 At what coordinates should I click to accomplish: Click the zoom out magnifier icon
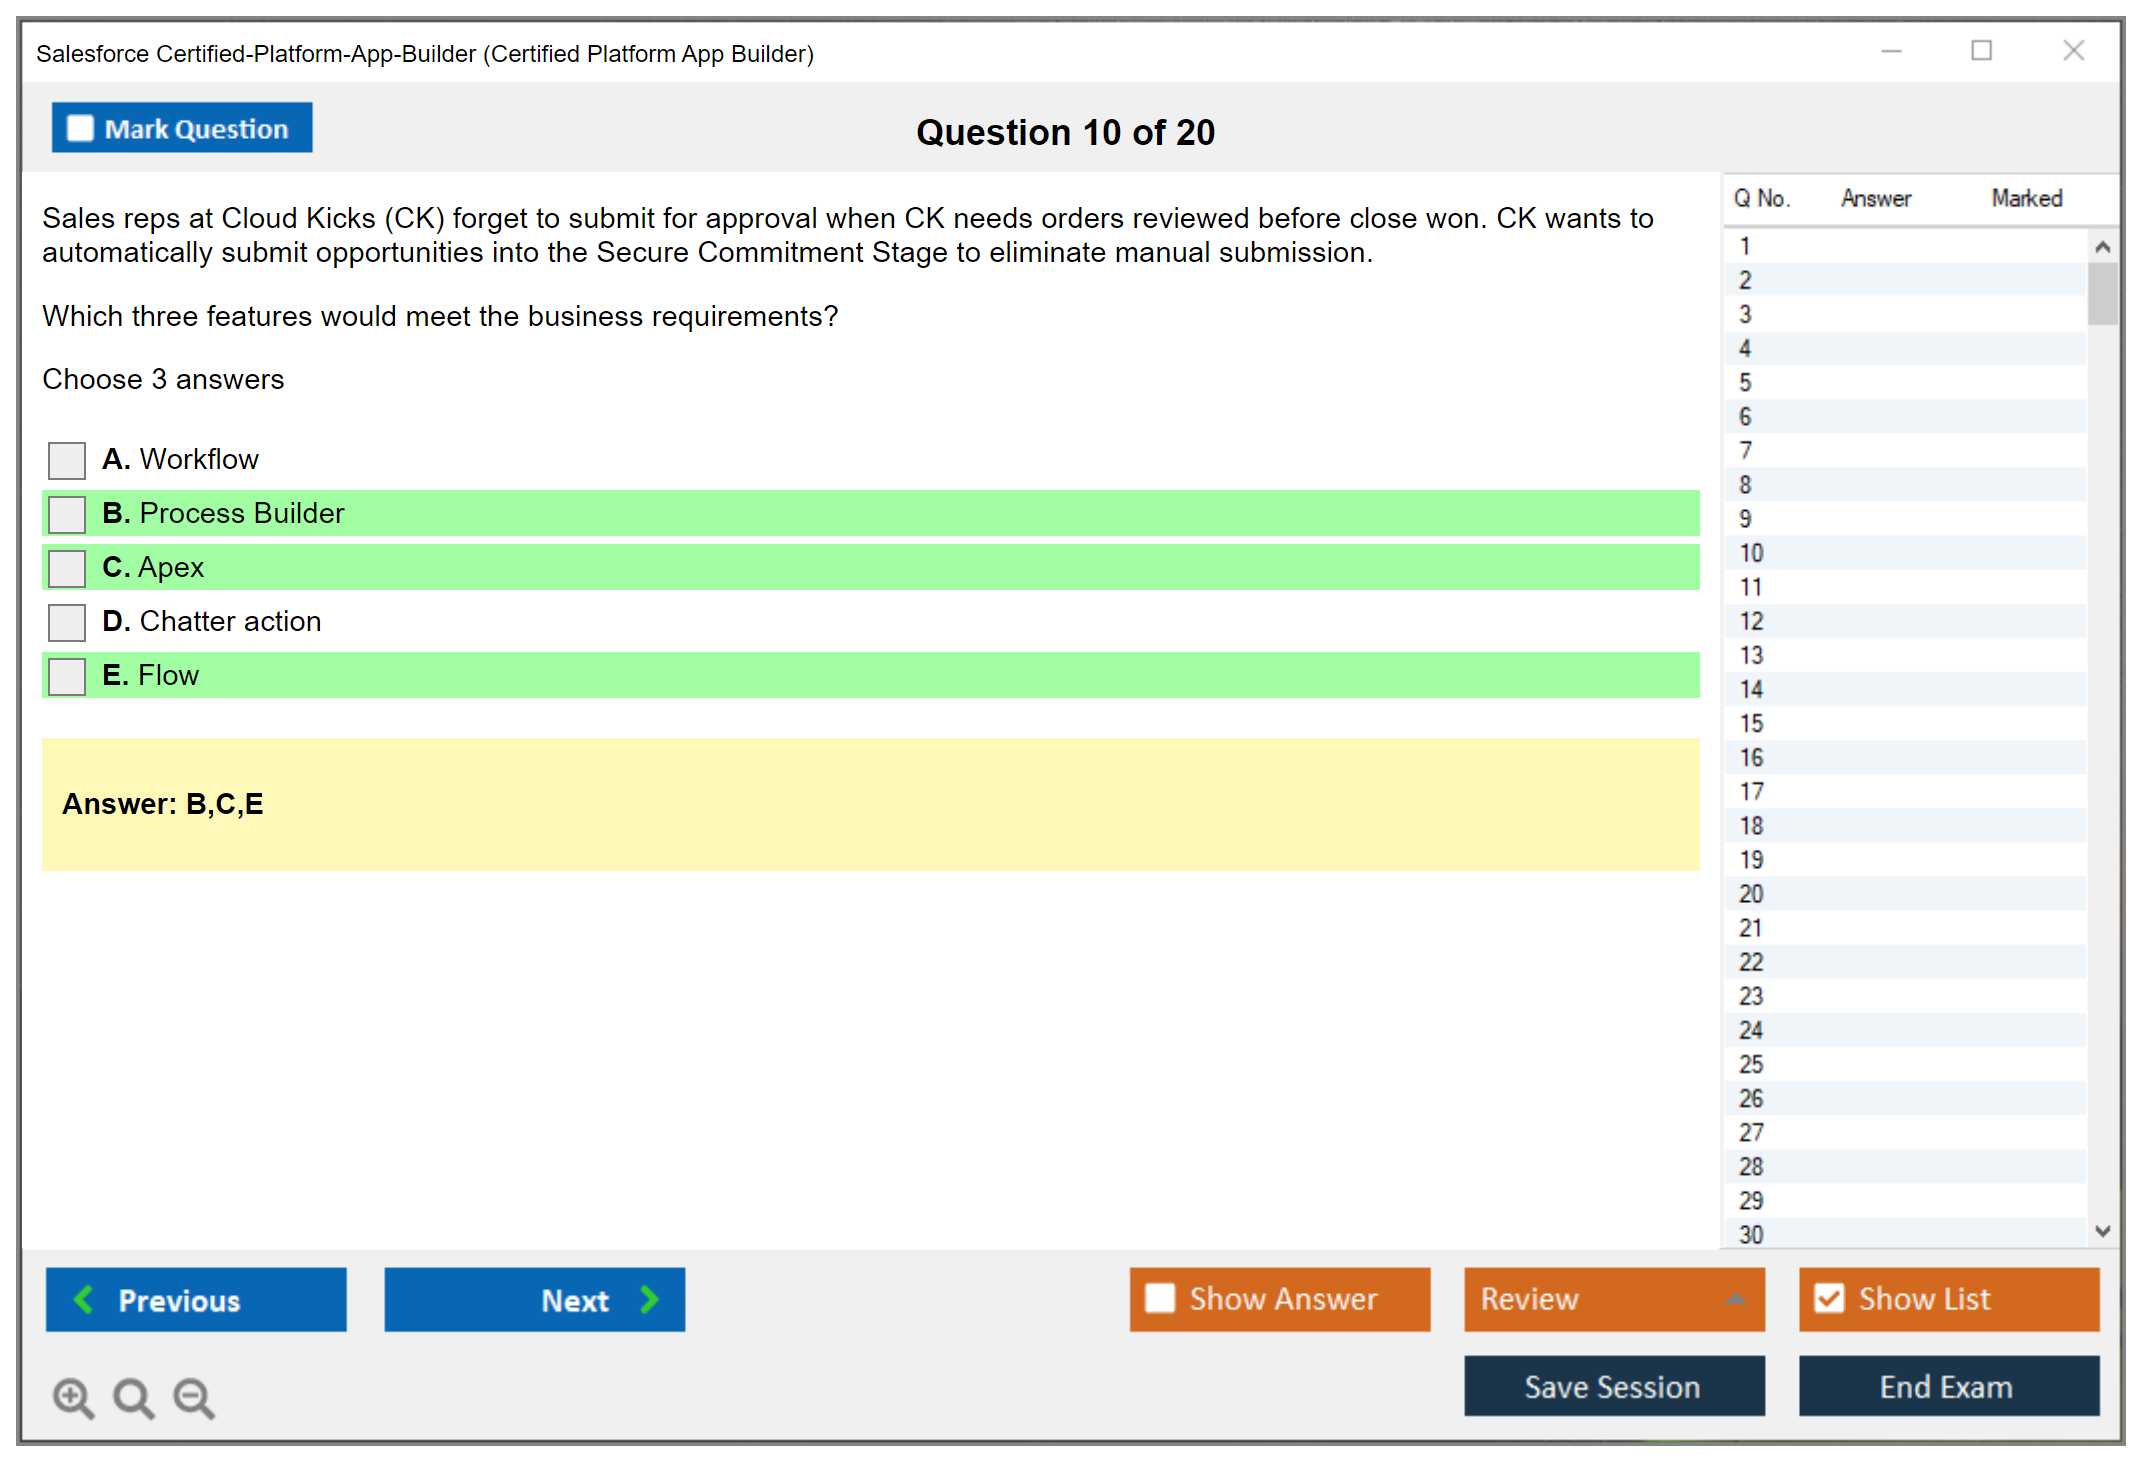click(x=193, y=1397)
